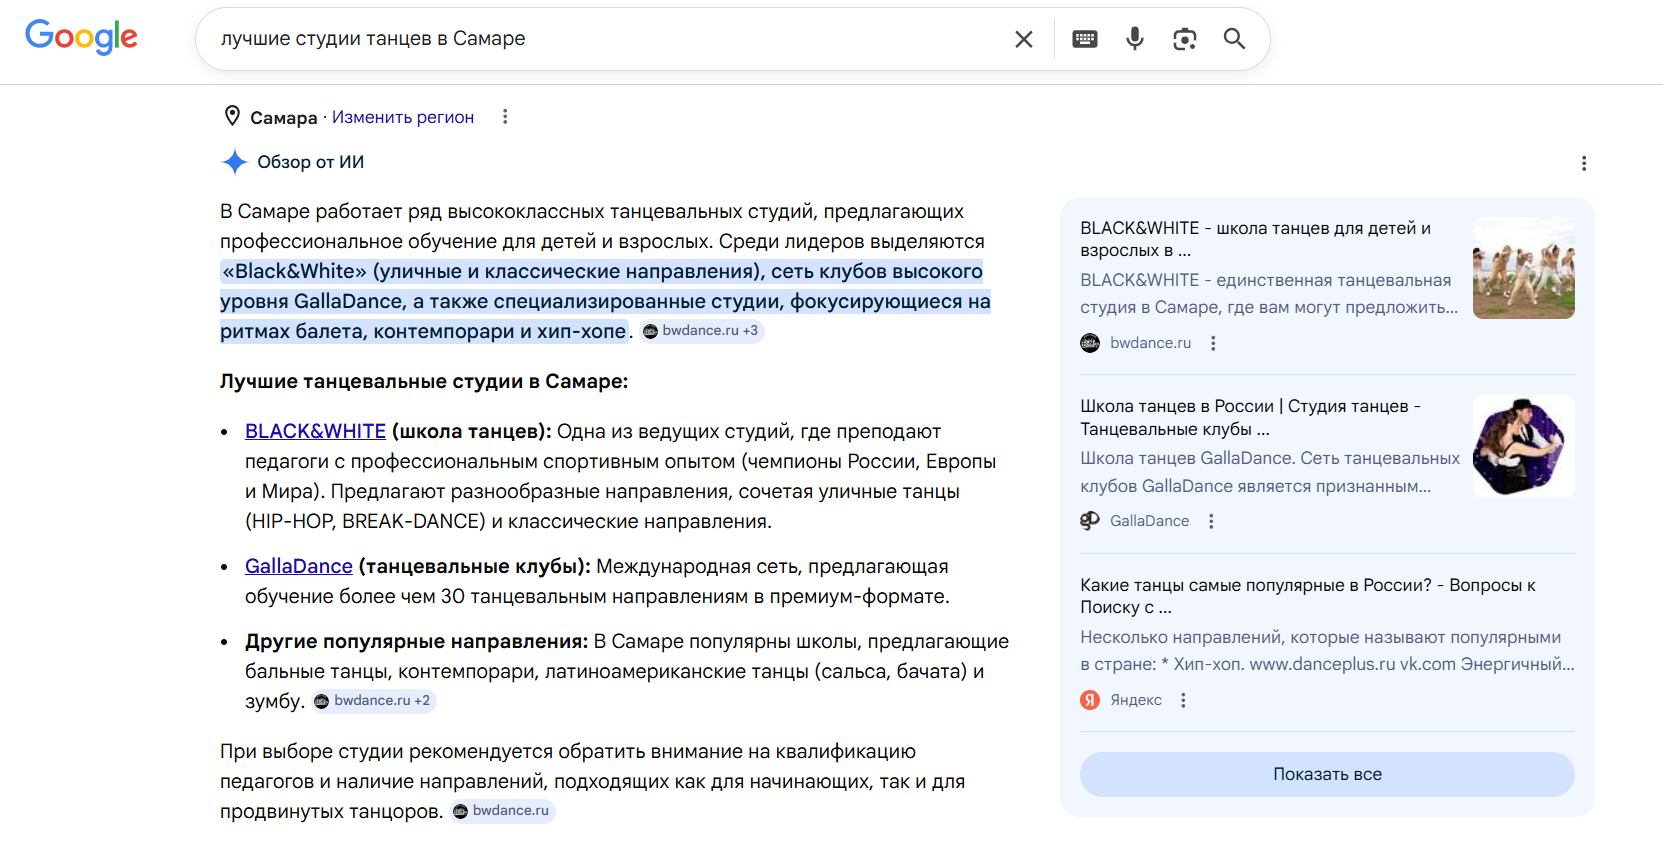Open three-dot menu next to bwdance.ru source
The height and width of the screenshot is (849, 1663).
(1213, 343)
